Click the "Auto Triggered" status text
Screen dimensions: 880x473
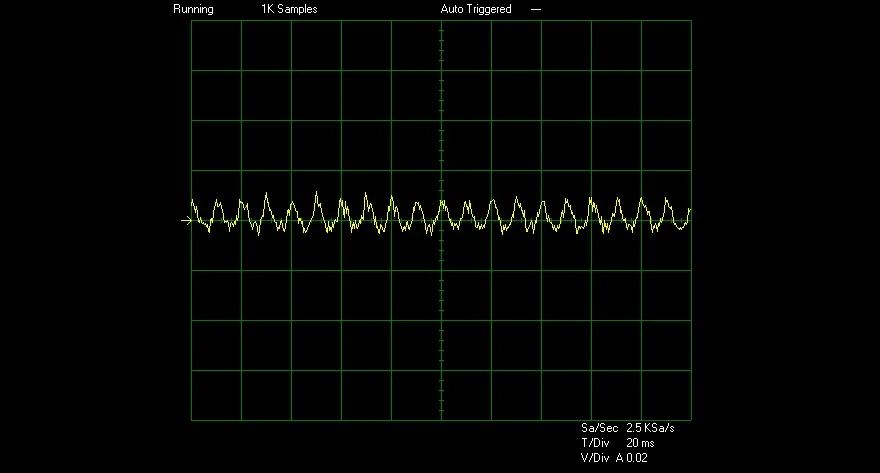(x=476, y=10)
